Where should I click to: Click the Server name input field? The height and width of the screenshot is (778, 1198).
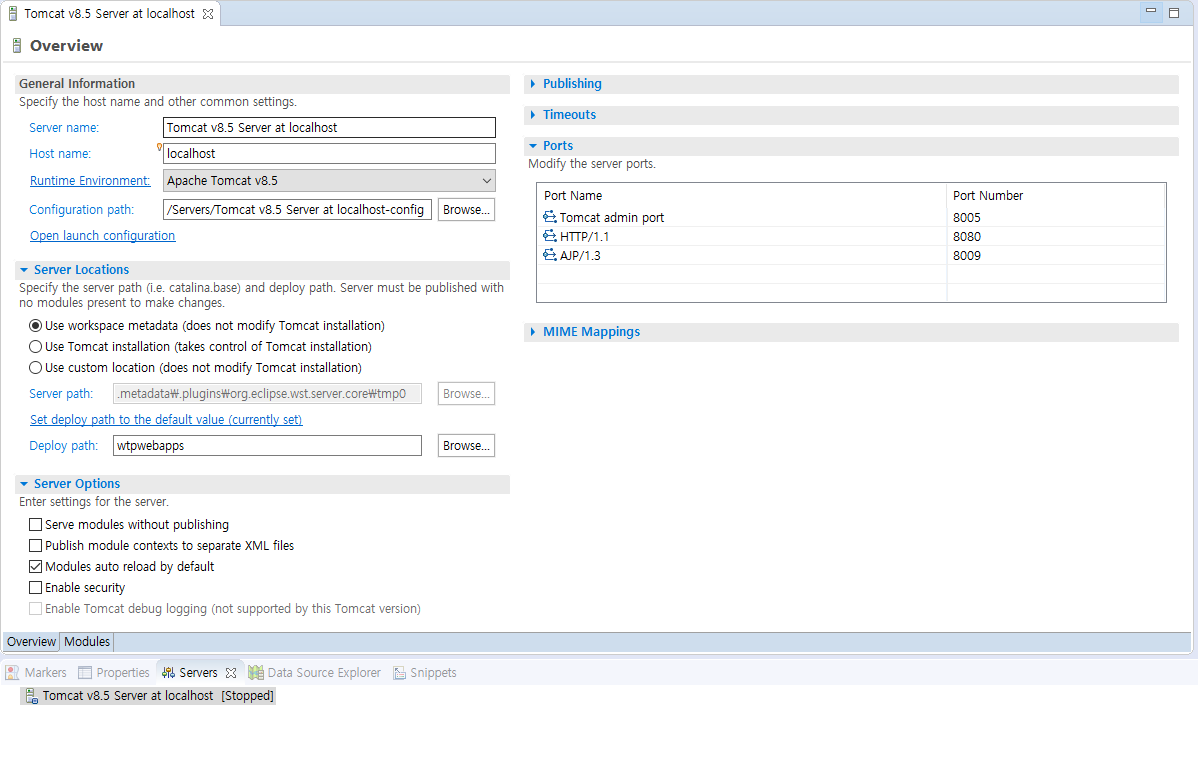(x=329, y=128)
